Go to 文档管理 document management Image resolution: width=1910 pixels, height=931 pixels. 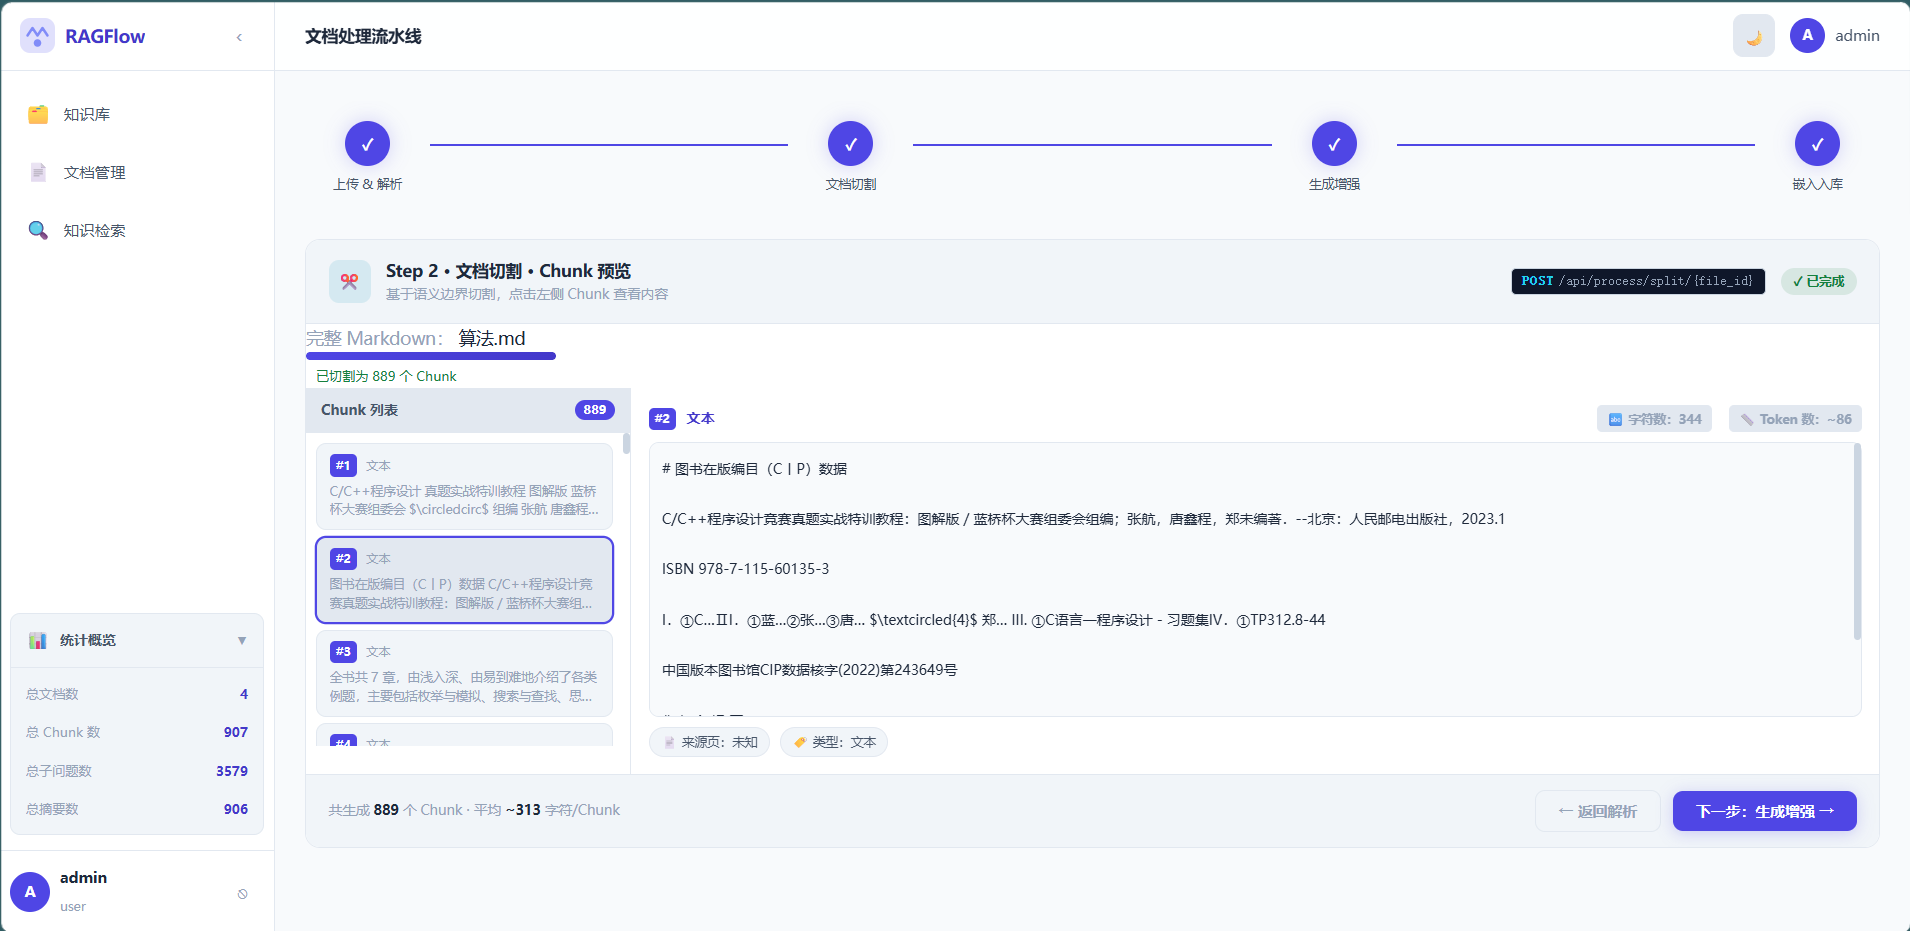coord(94,173)
